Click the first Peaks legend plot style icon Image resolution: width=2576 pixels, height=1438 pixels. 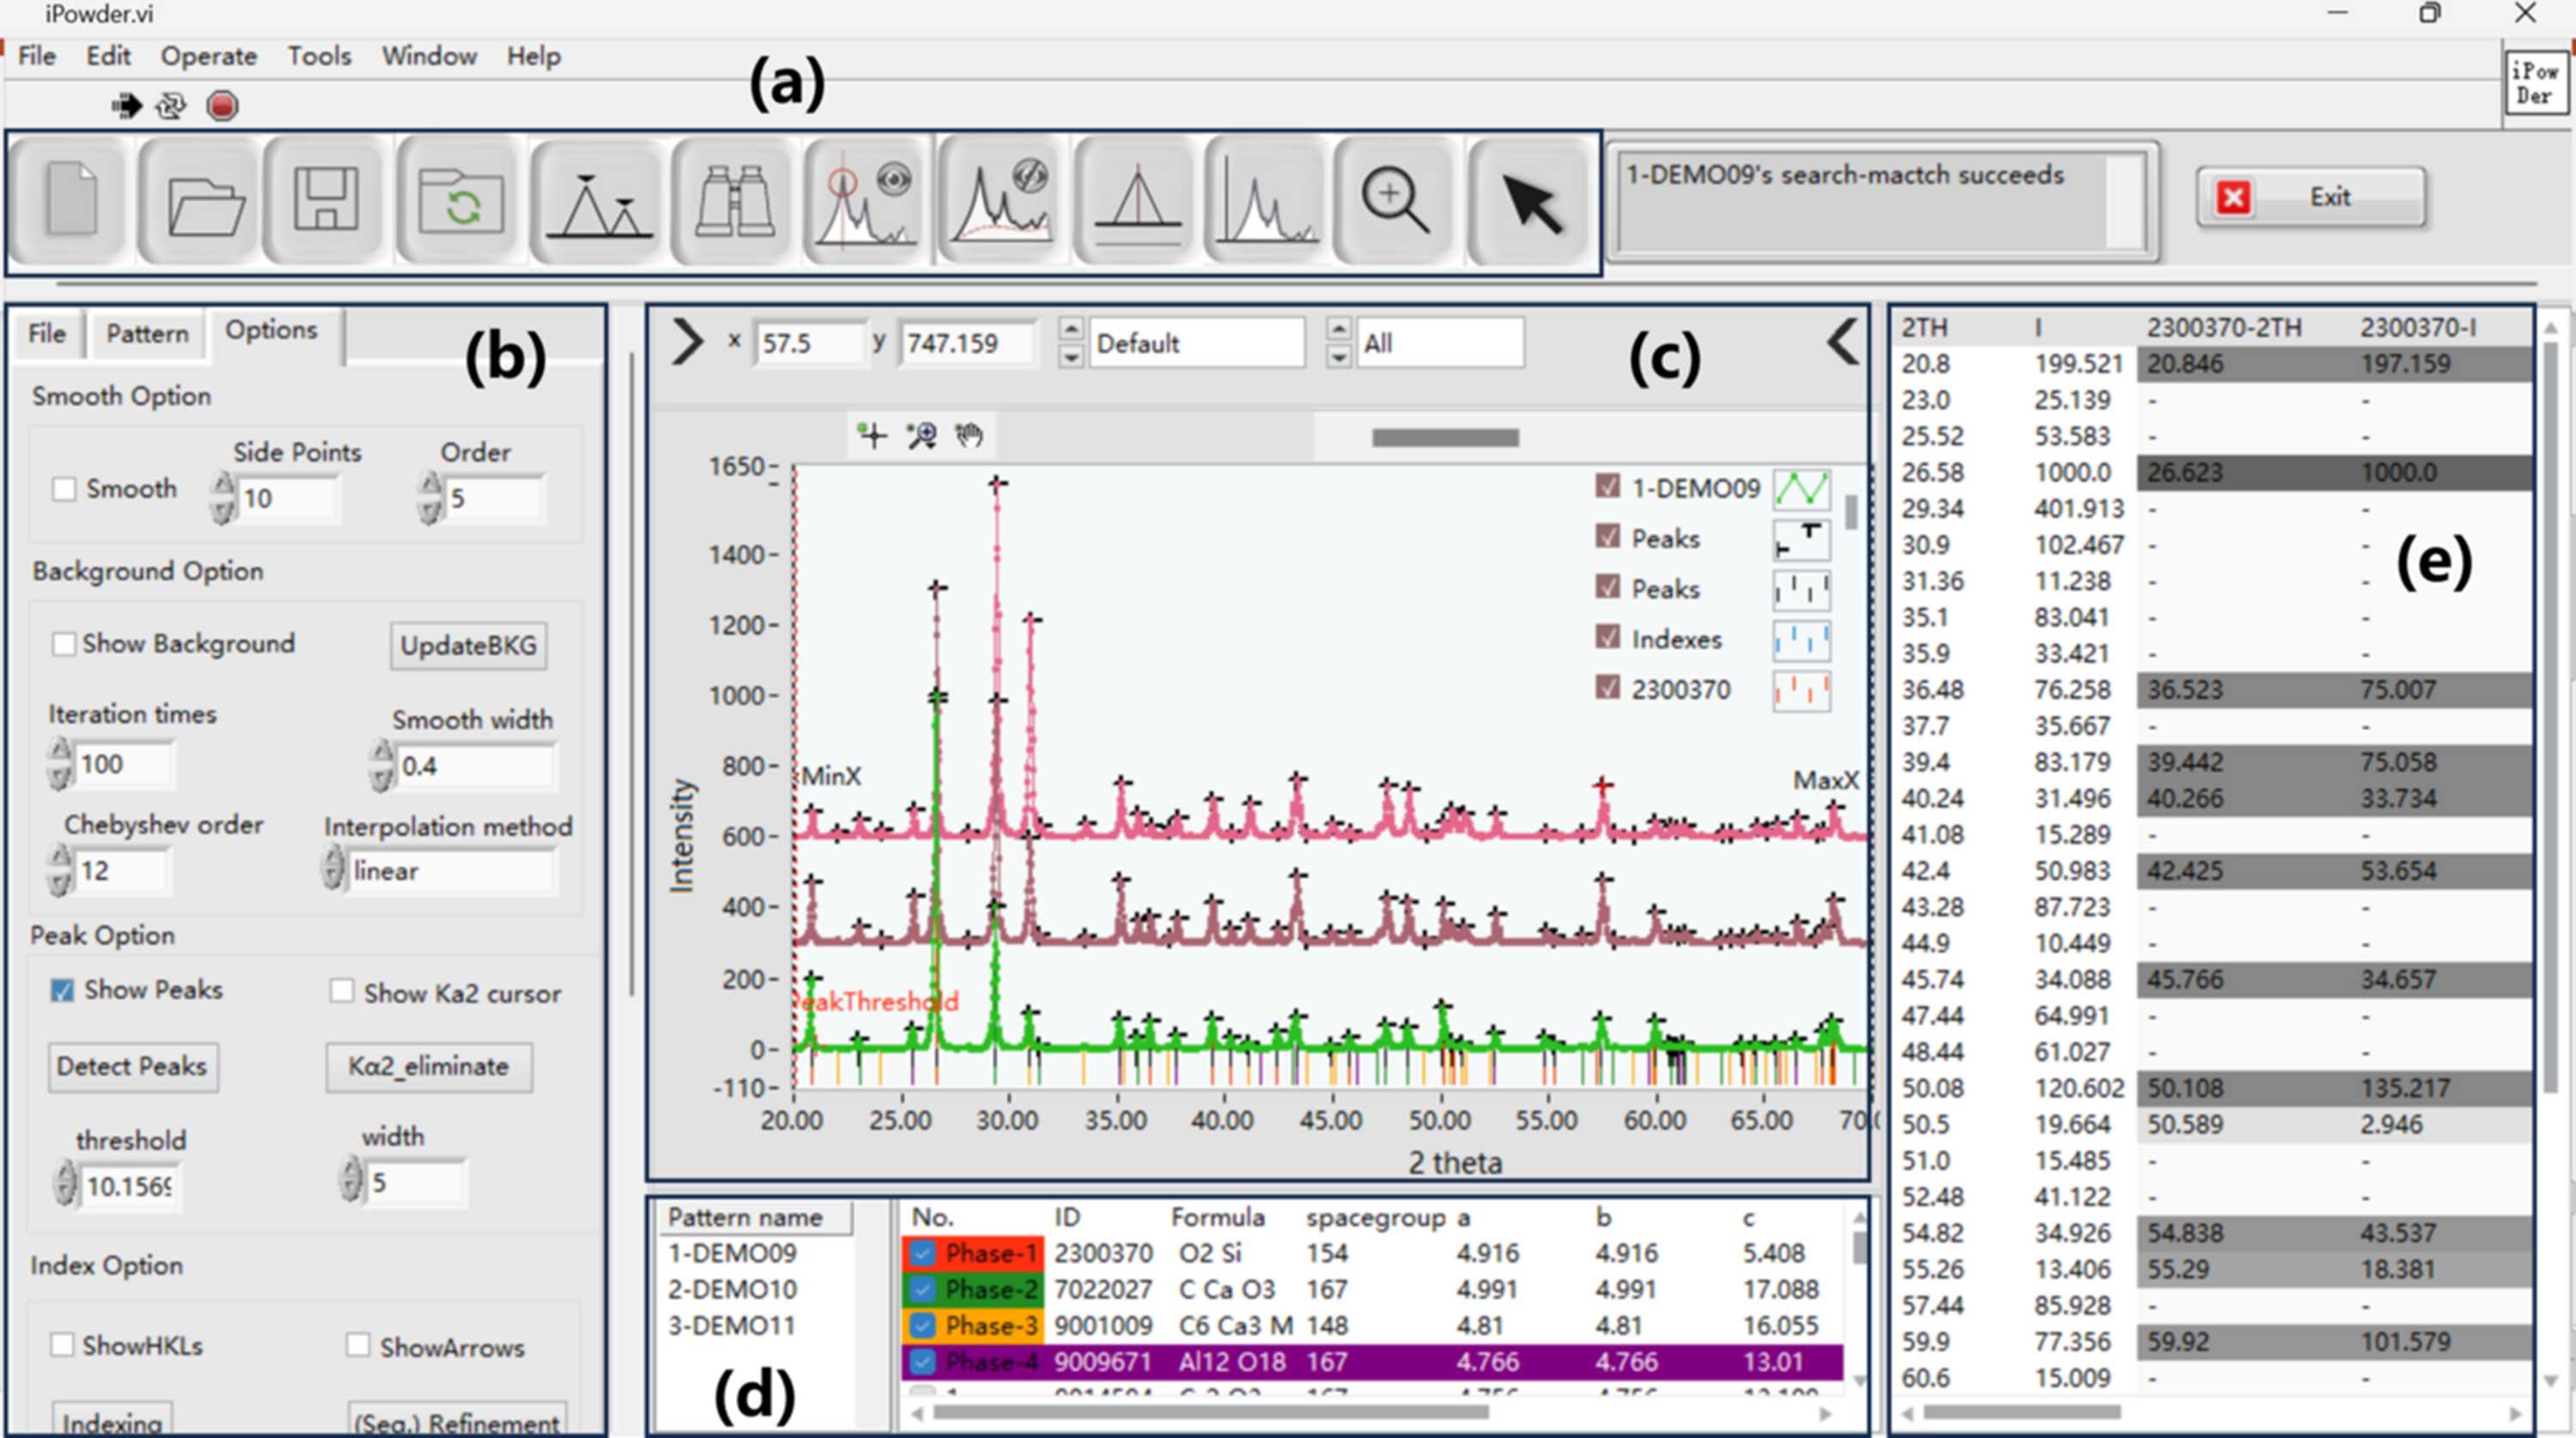[1802, 539]
